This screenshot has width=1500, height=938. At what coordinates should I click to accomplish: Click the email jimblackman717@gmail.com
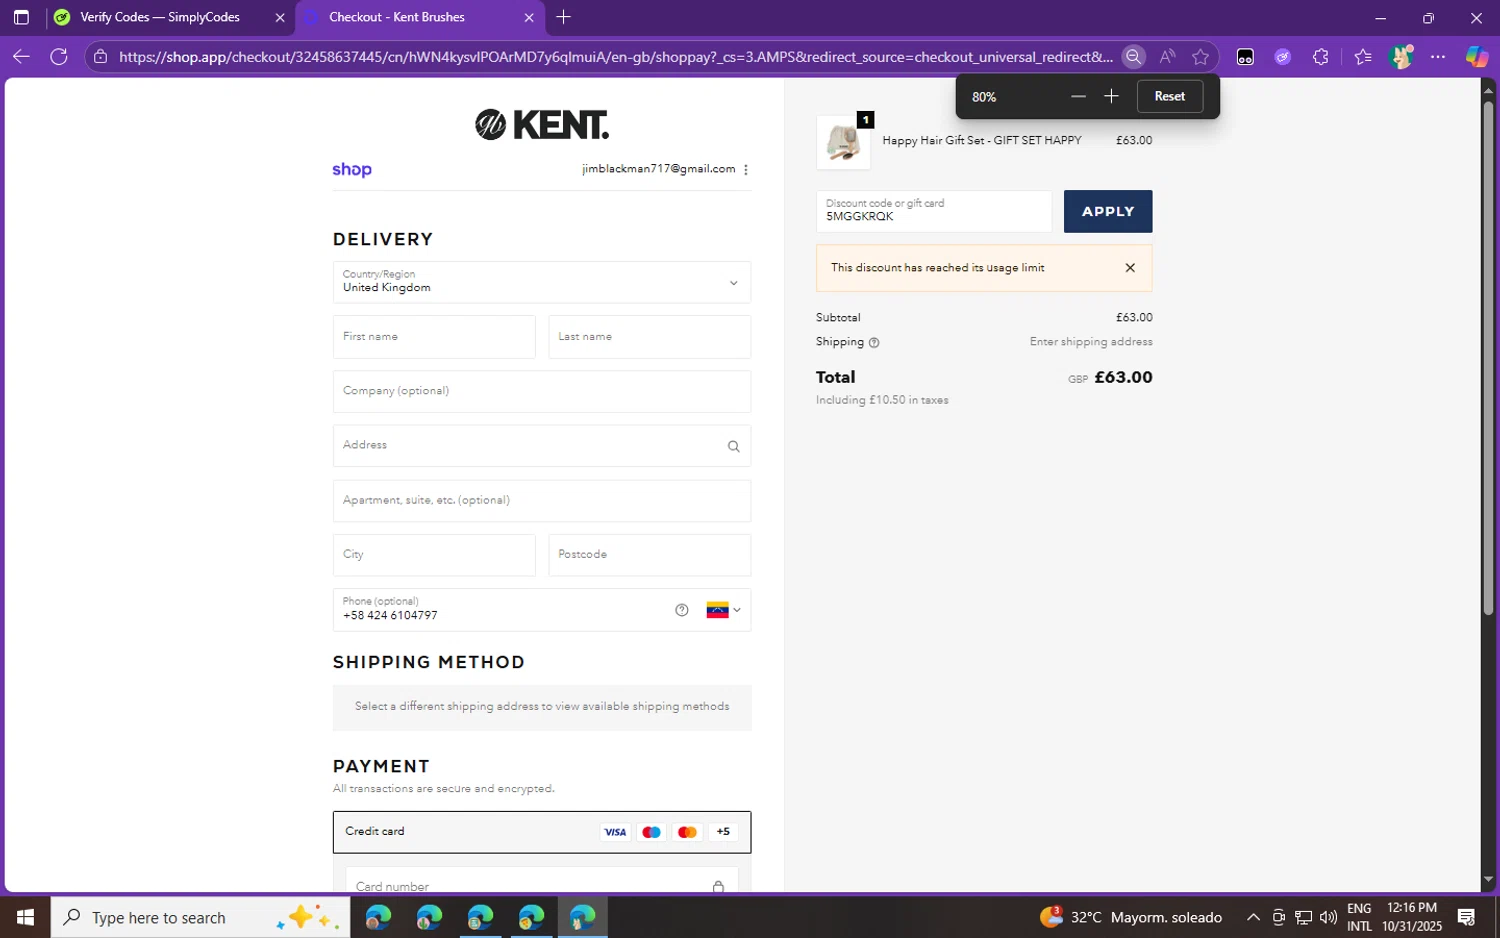659,169
